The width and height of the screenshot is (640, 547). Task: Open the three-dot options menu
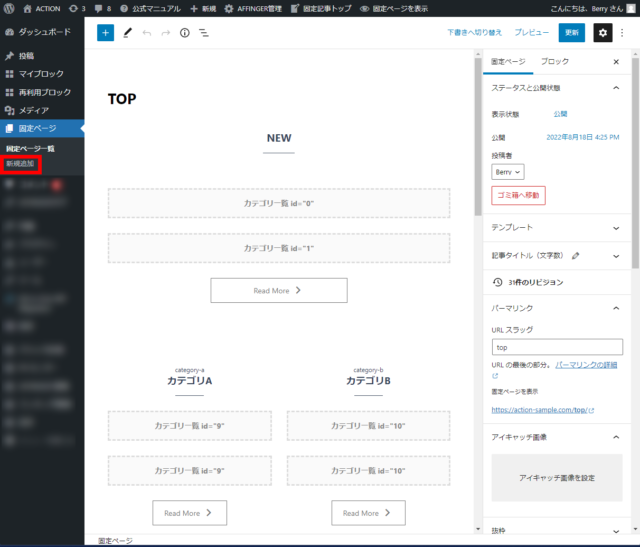coord(623,33)
